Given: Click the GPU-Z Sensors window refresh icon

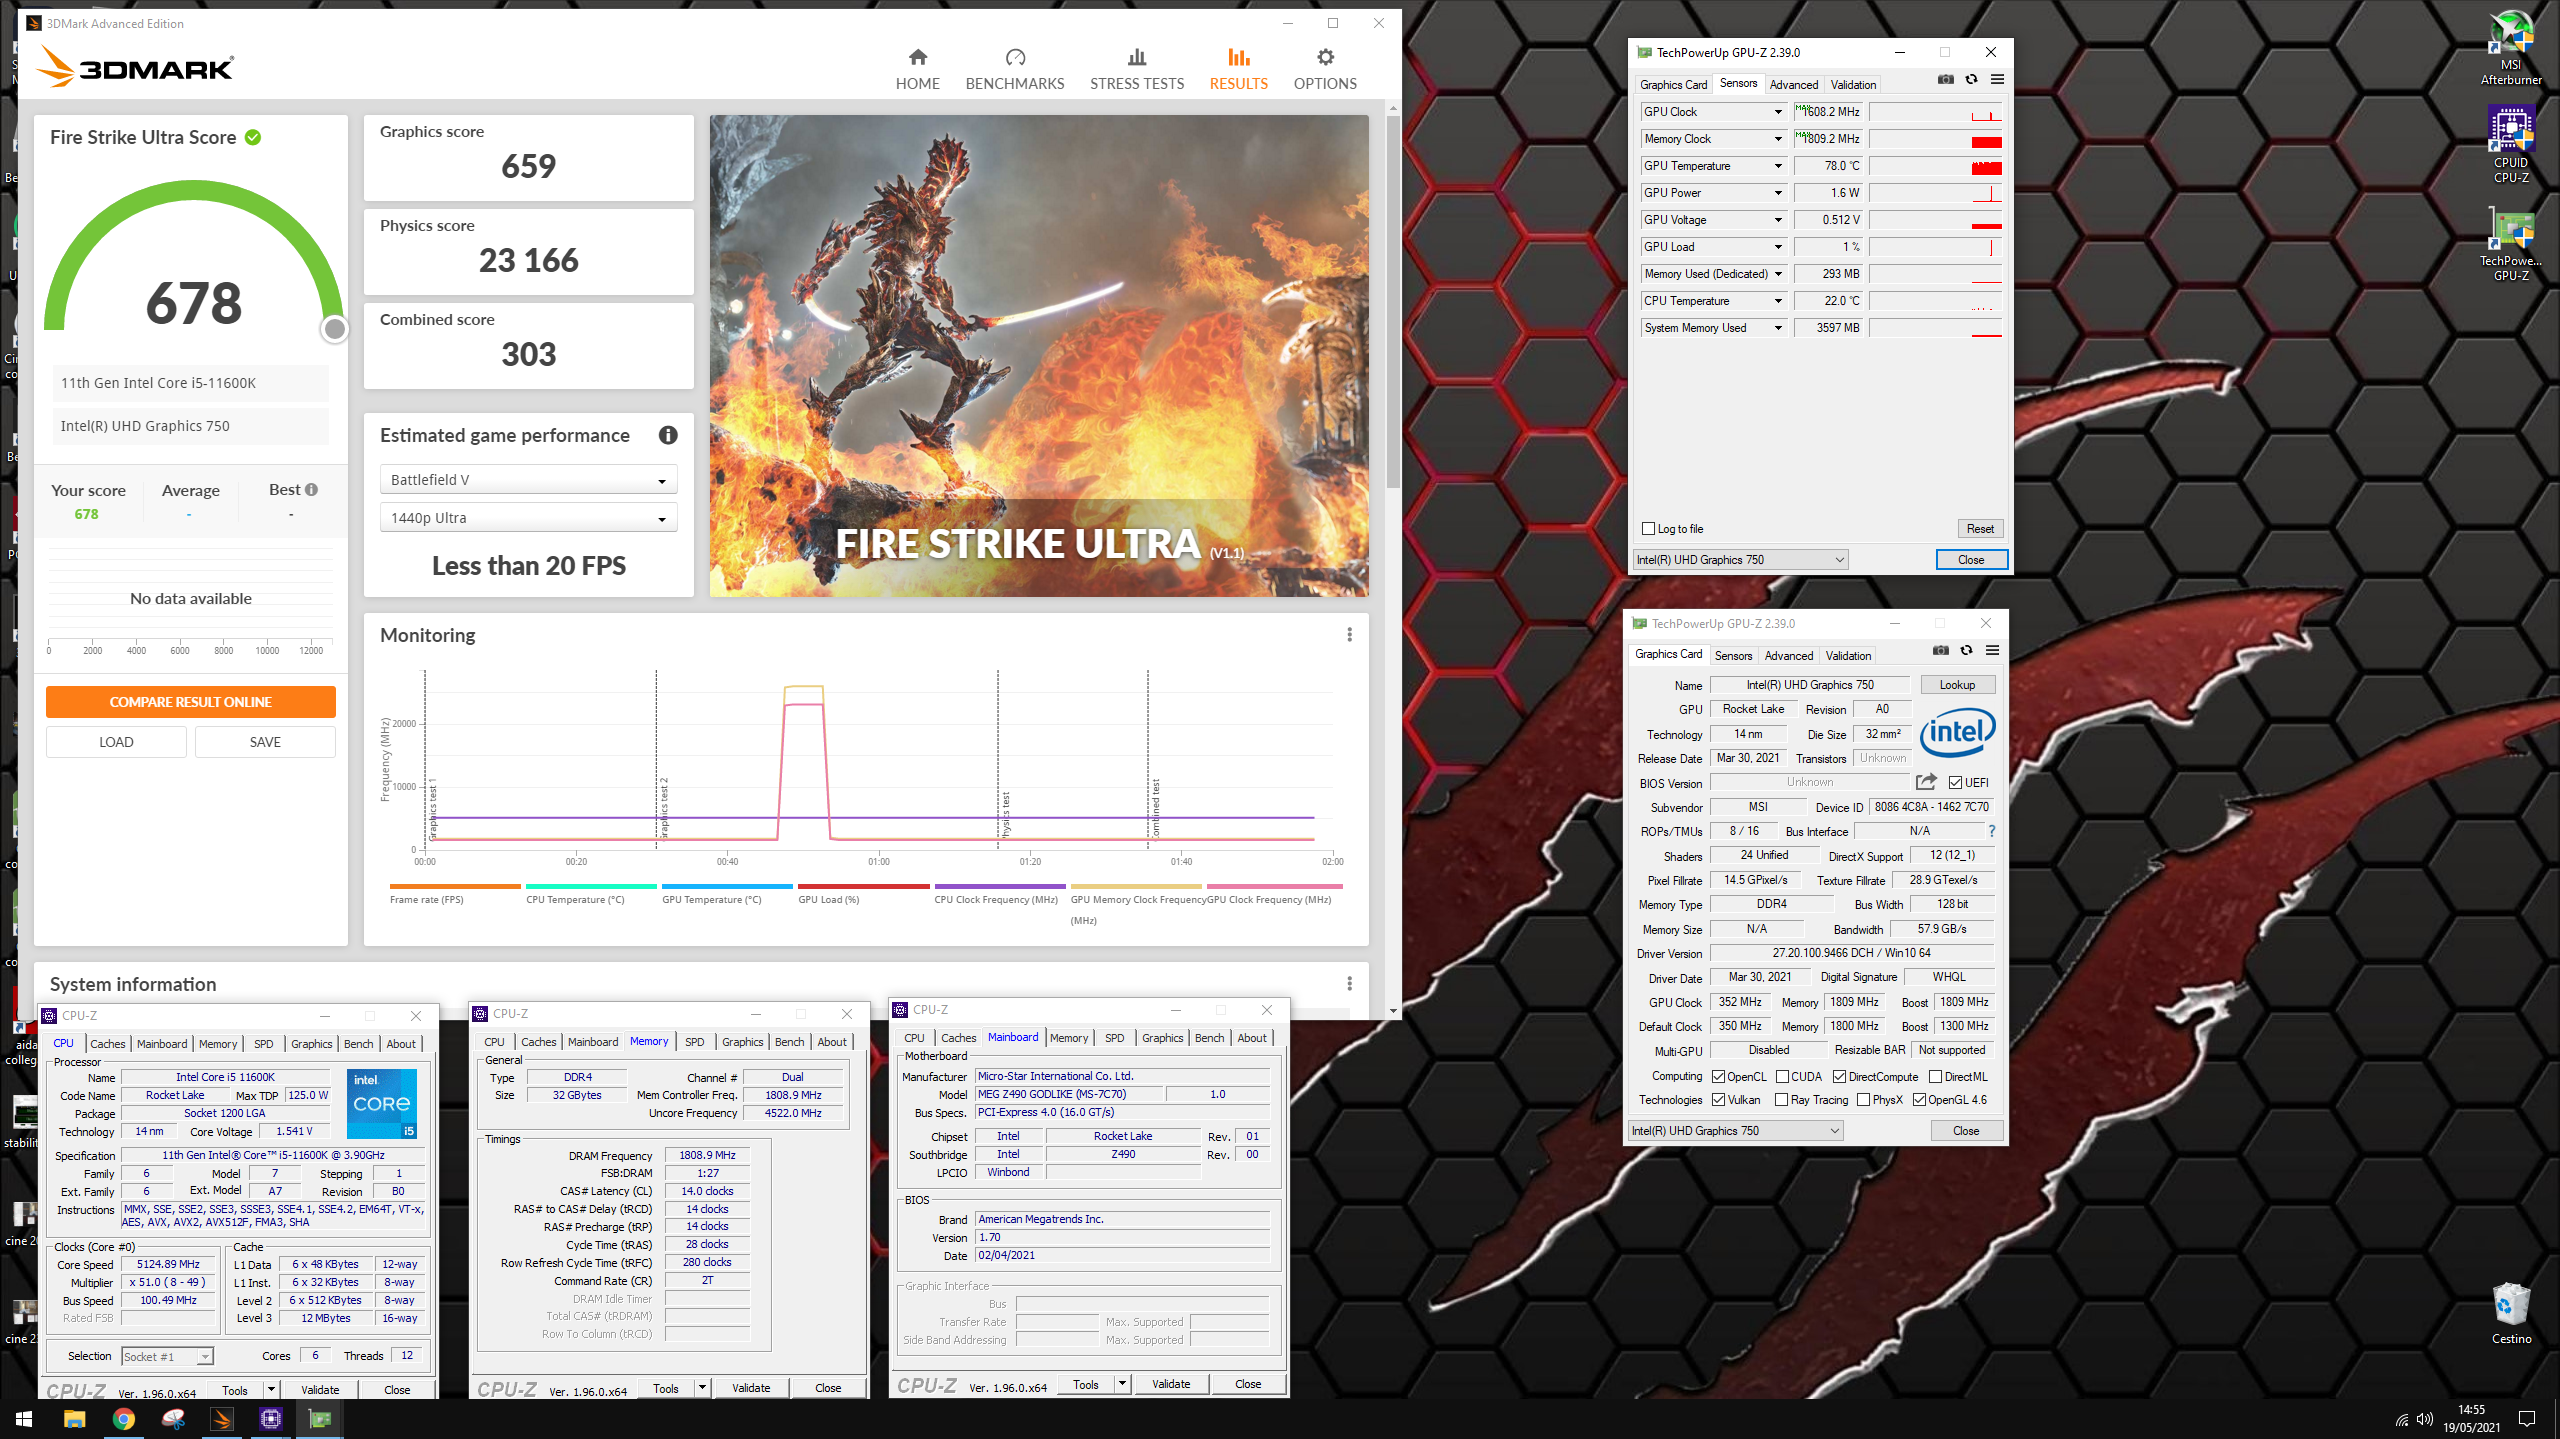Looking at the screenshot, I should 1971,80.
